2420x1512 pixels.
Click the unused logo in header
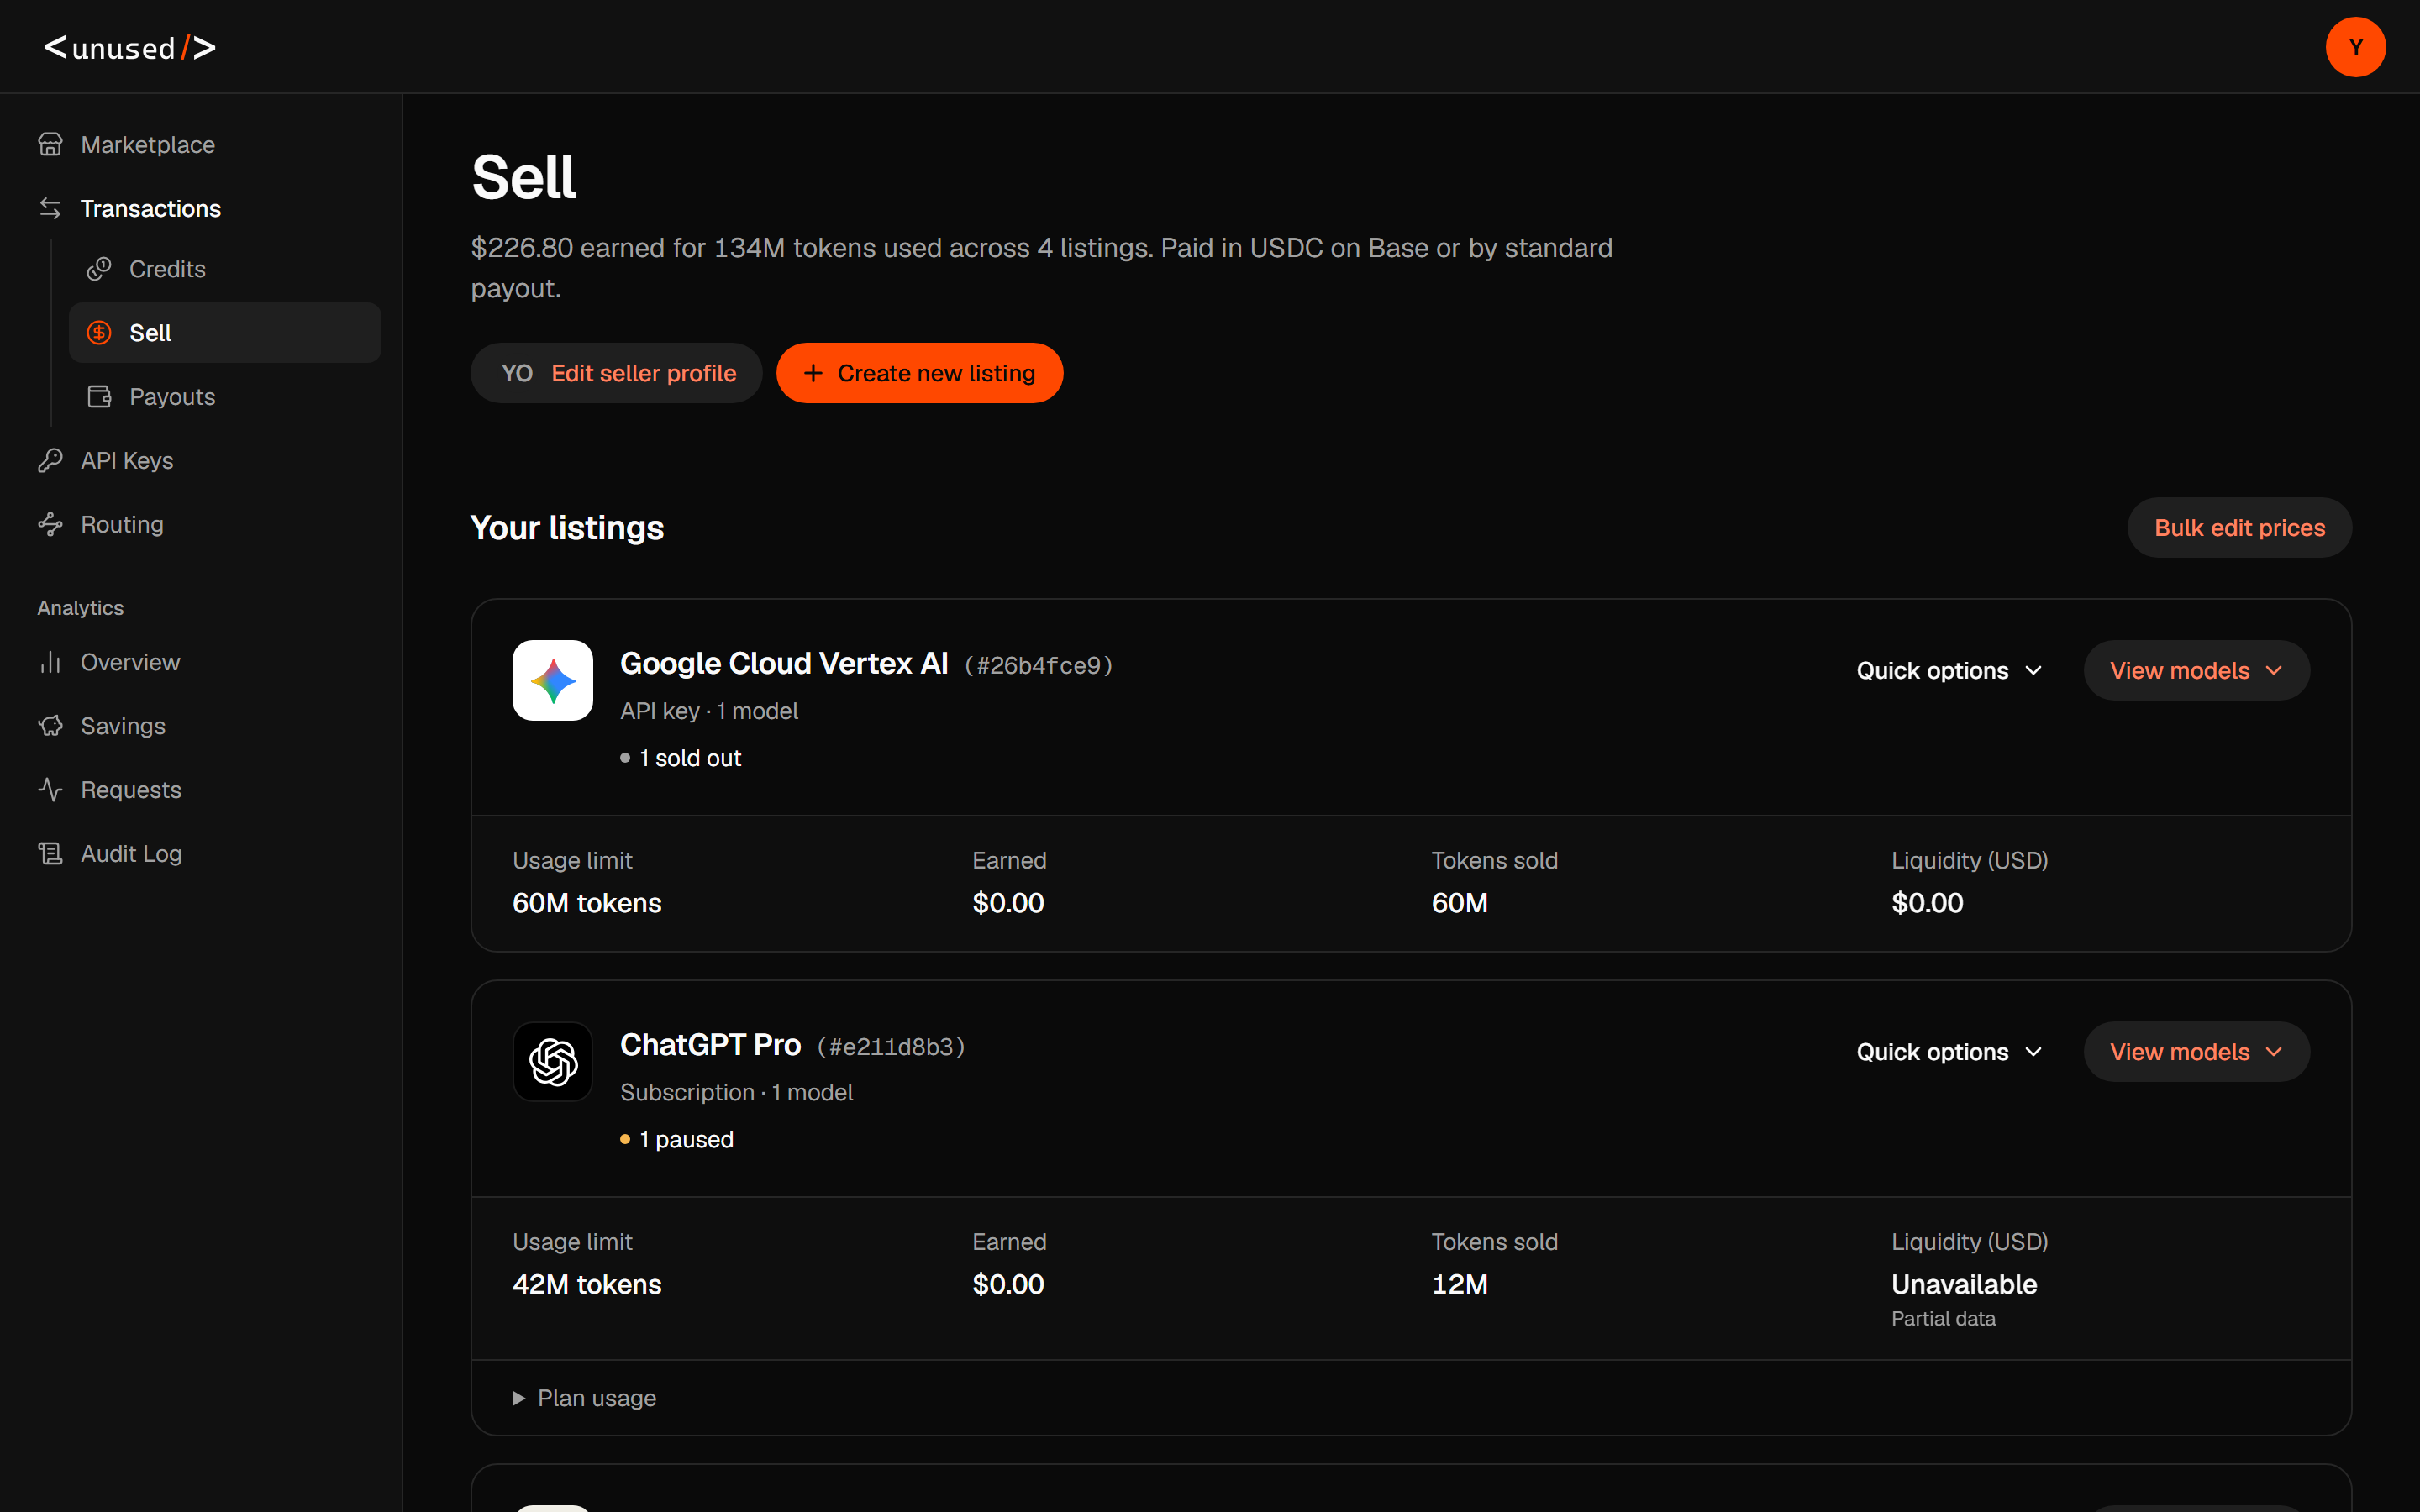click(130, 47)
